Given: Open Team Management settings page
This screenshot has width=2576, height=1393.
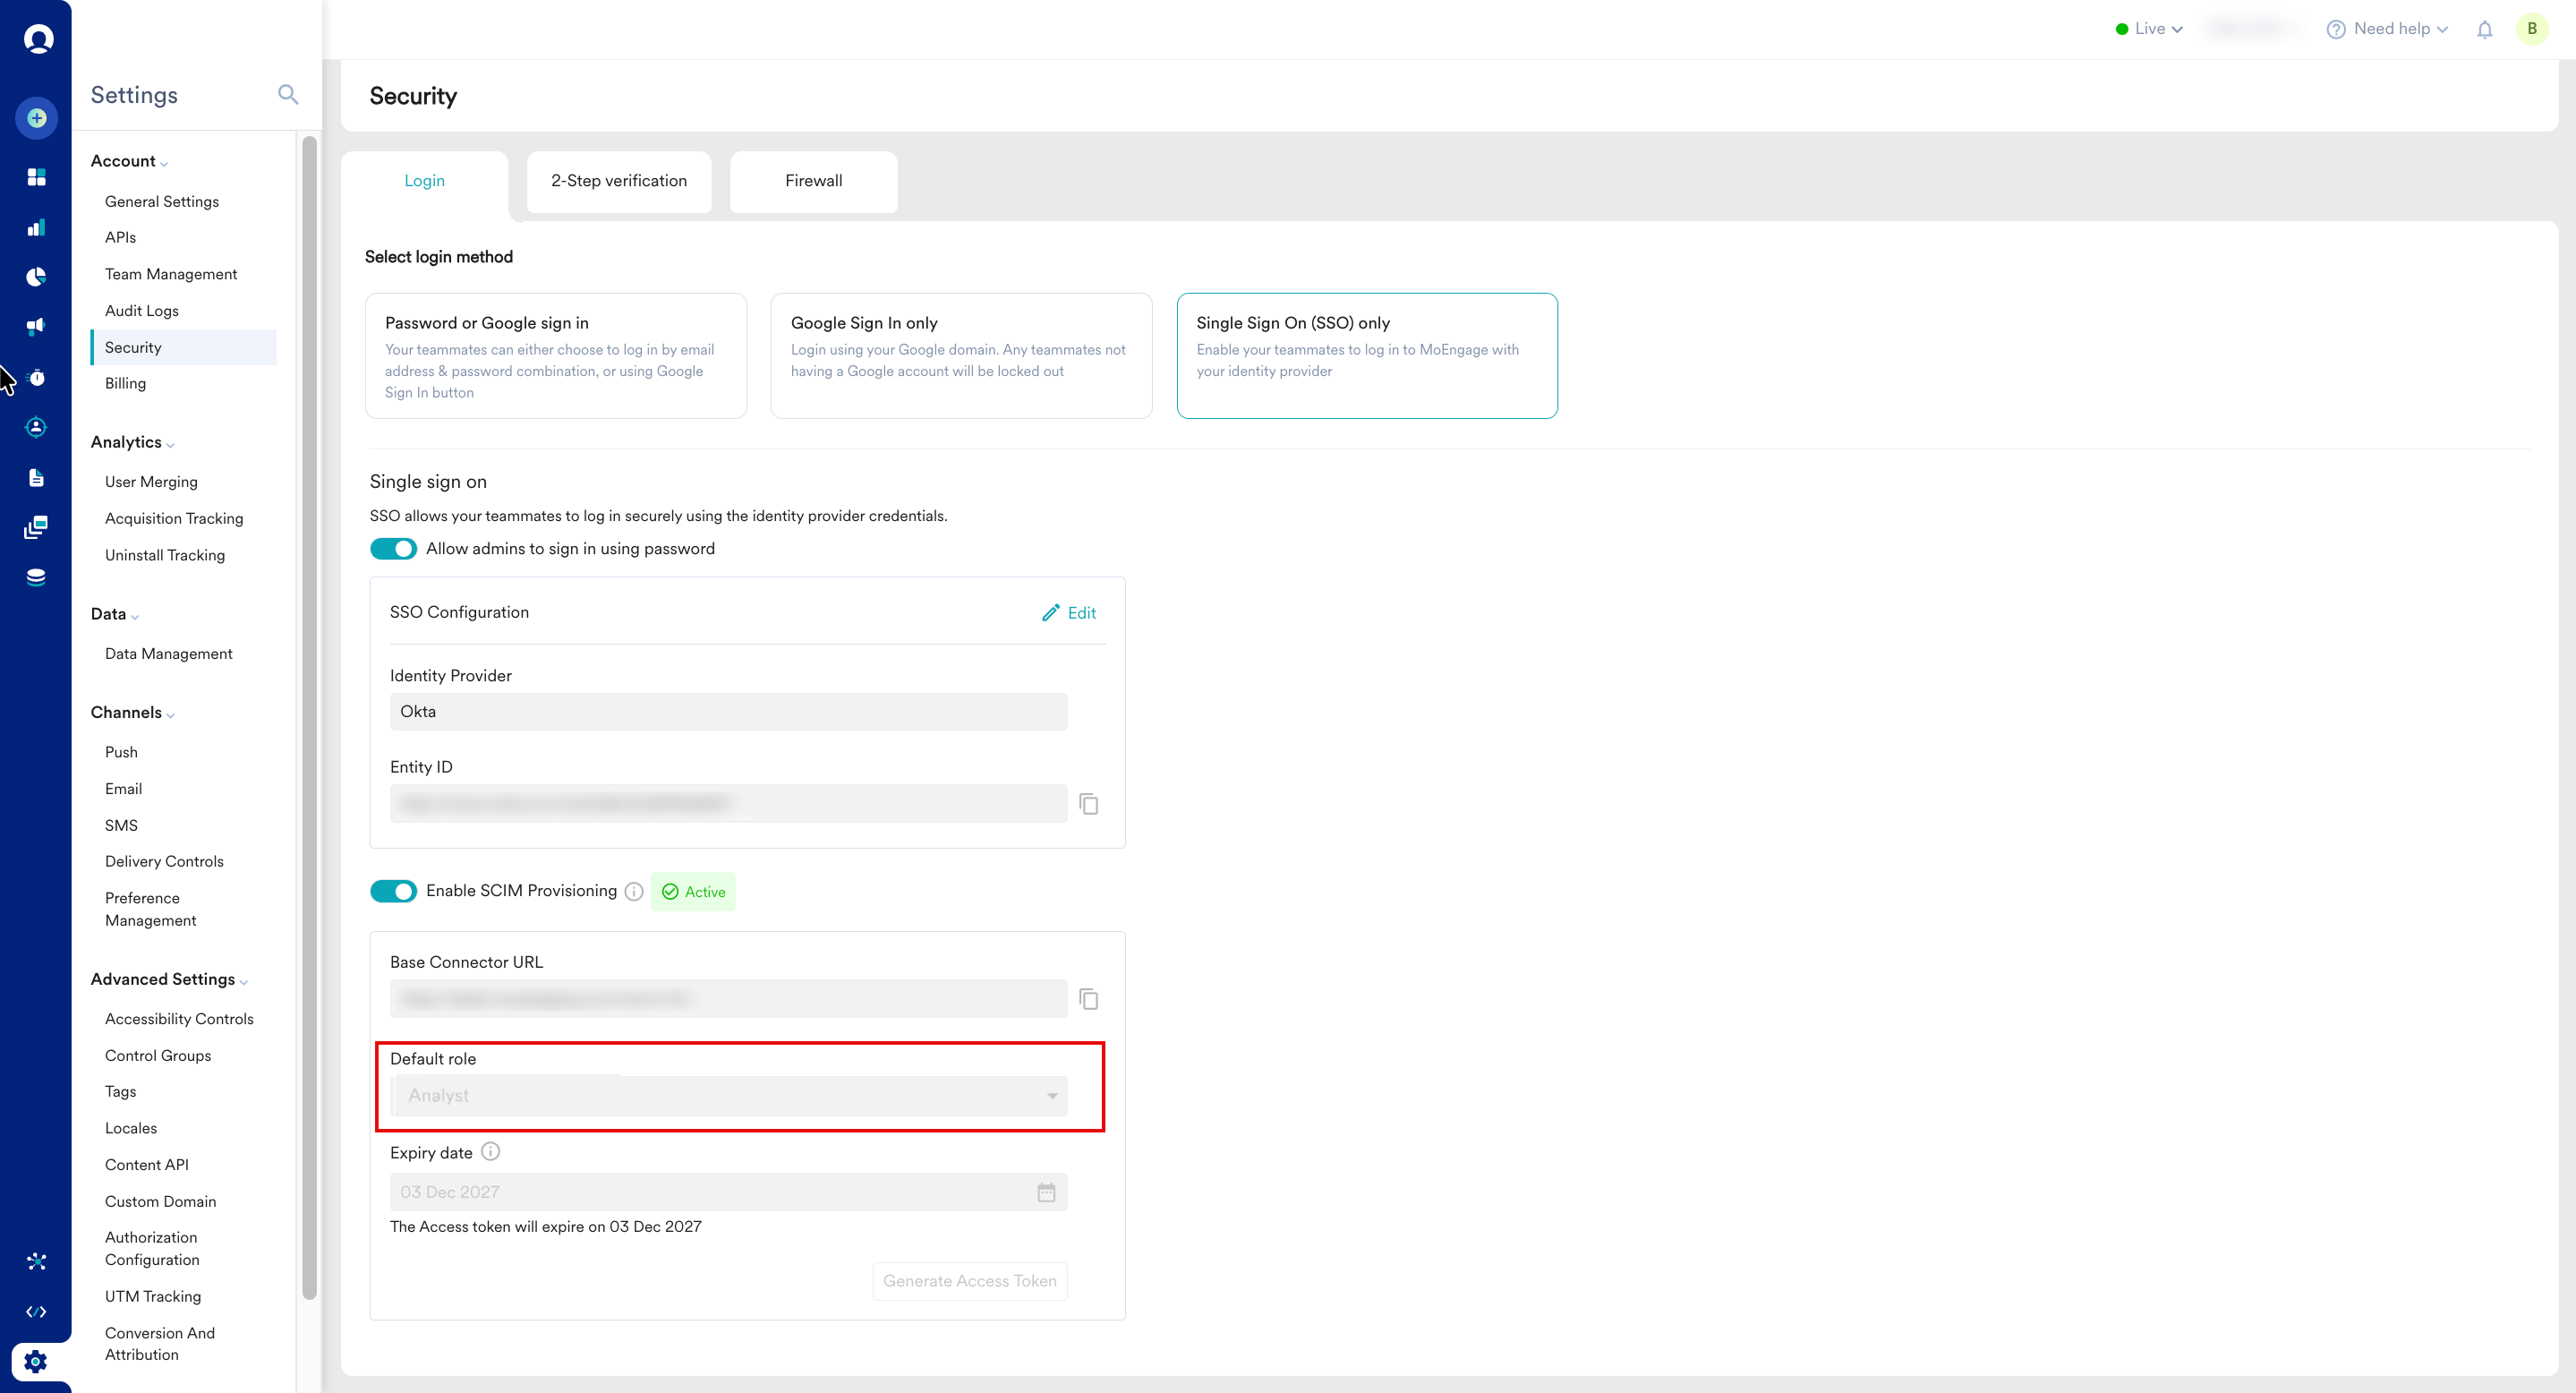Looking at the screenshot, I should click(x=171, y=274).
